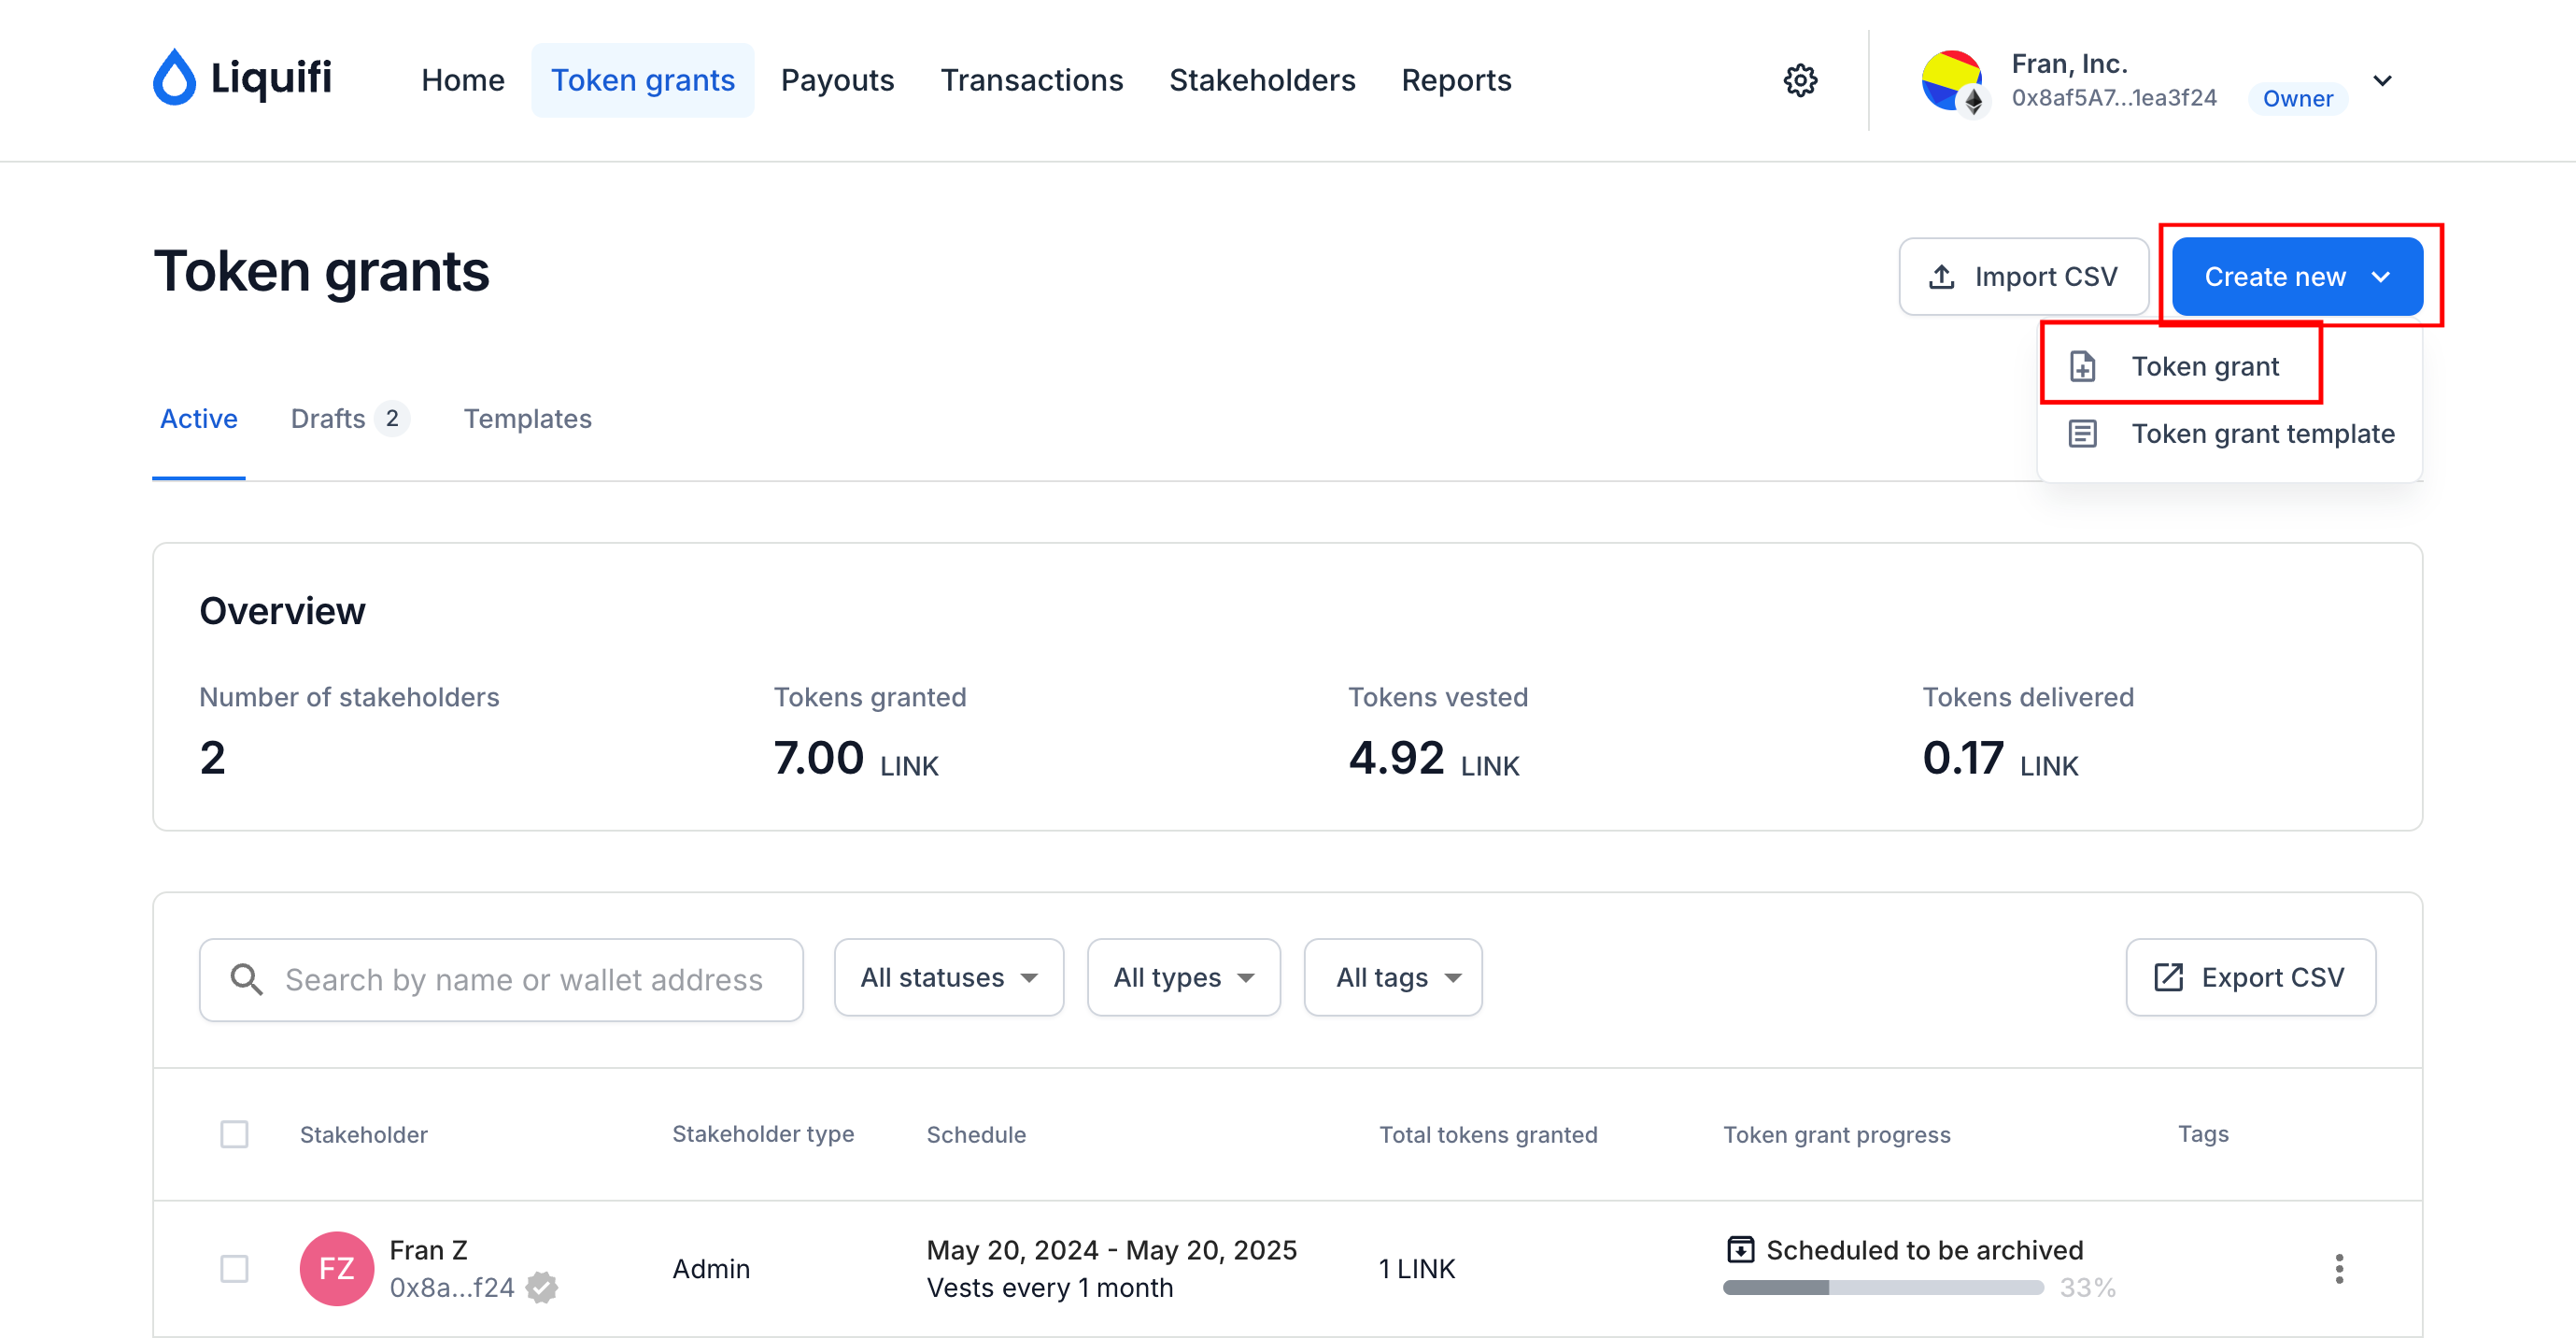Expand the account switcher chevron
Viewport: 2576px width, 1338px height.
click(x=2382, y=81)
